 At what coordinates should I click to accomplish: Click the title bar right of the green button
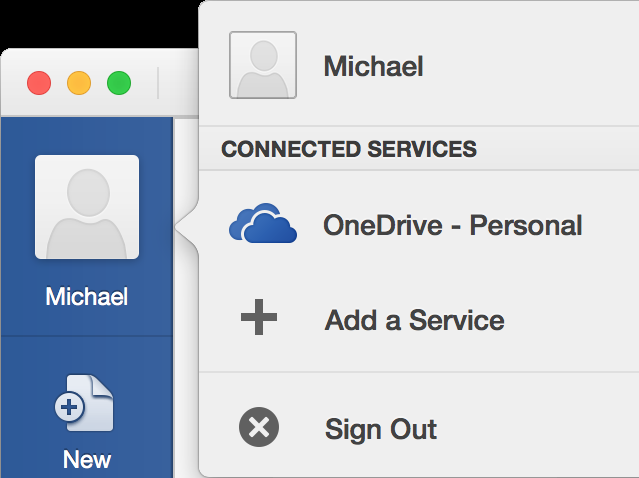[x=179, y=83]
